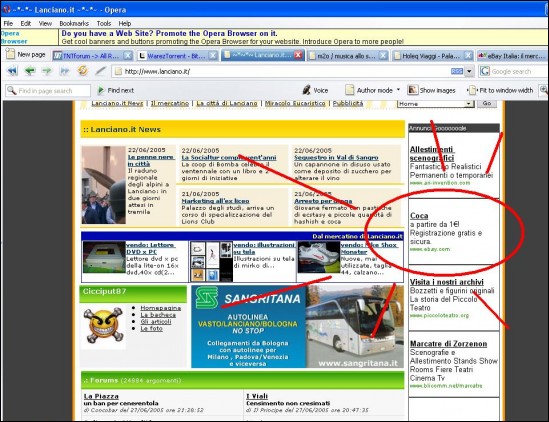Reload the page with the Reload icon

coord(83,71)
